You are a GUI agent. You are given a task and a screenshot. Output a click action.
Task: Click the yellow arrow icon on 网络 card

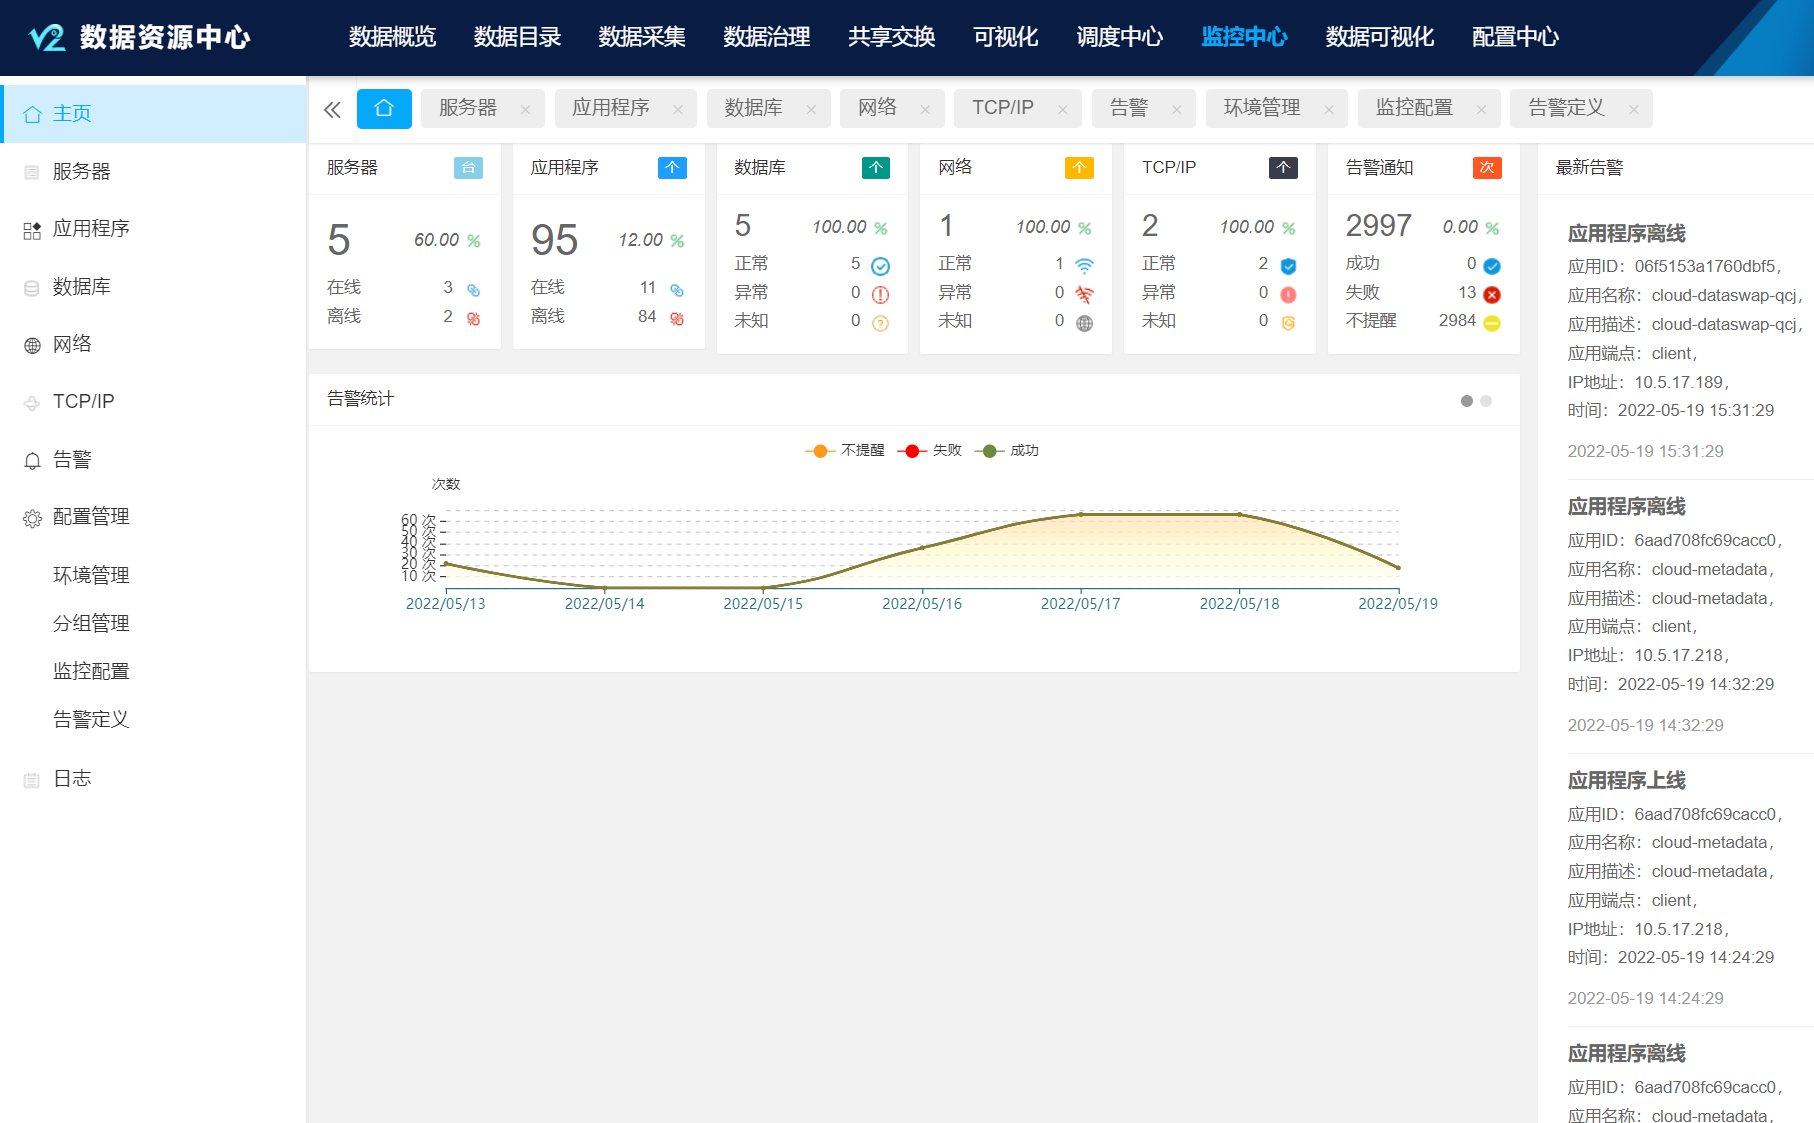pyautogui.click(x=1079, y=168)
